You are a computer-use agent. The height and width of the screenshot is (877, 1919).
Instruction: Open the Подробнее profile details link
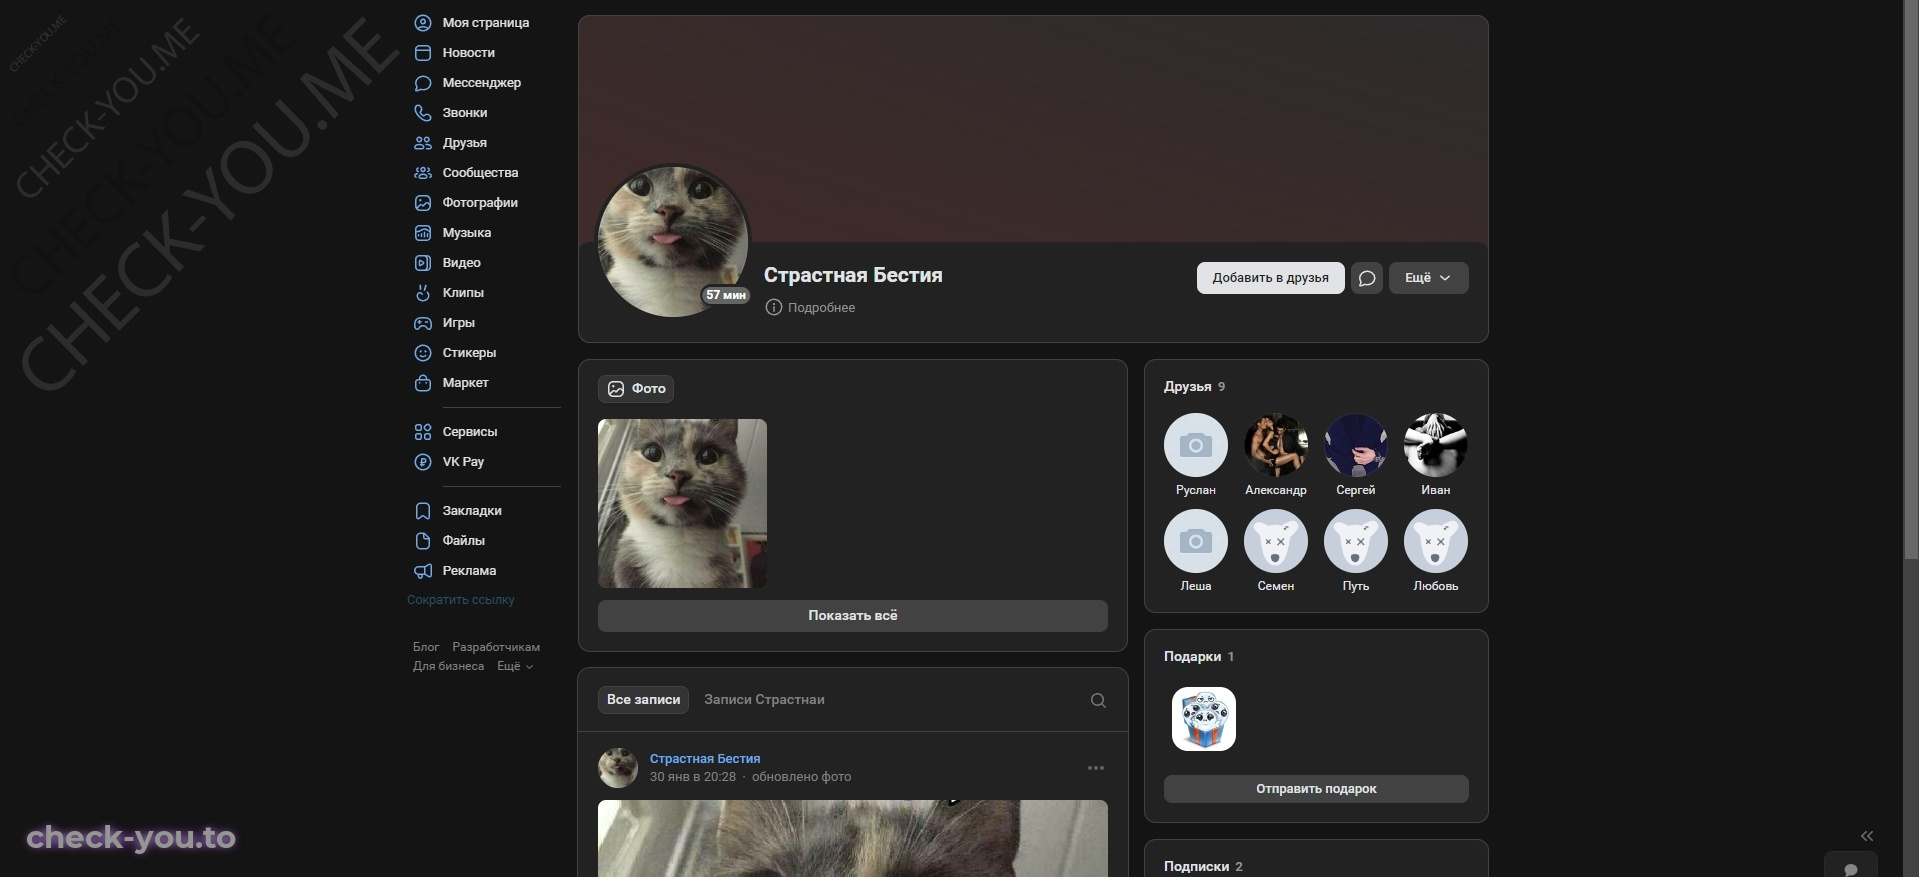(x=821, y=308)
